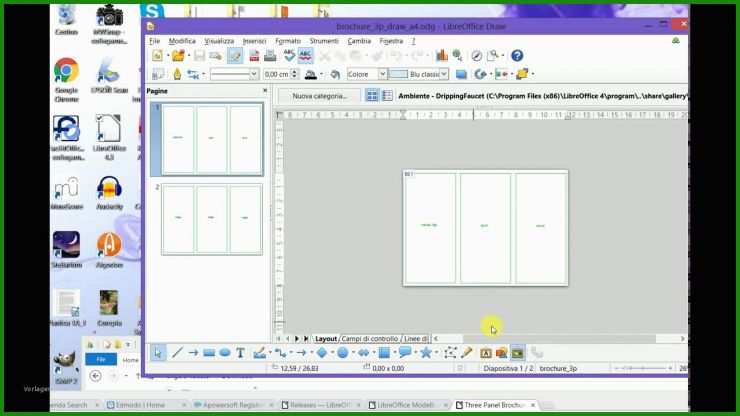Open the Zoom magnifier icon

(x=493, y=56)
